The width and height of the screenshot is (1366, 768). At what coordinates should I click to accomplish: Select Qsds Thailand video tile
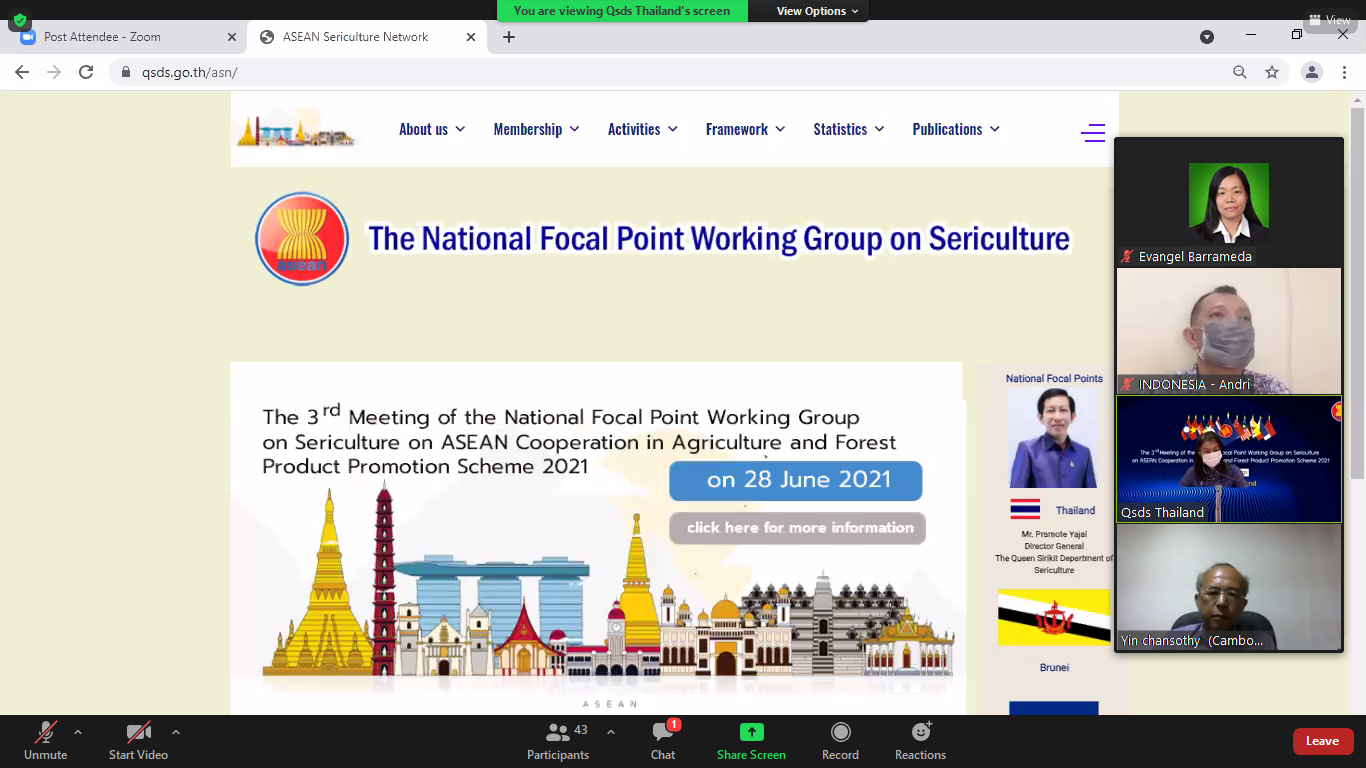point(1229,459)
